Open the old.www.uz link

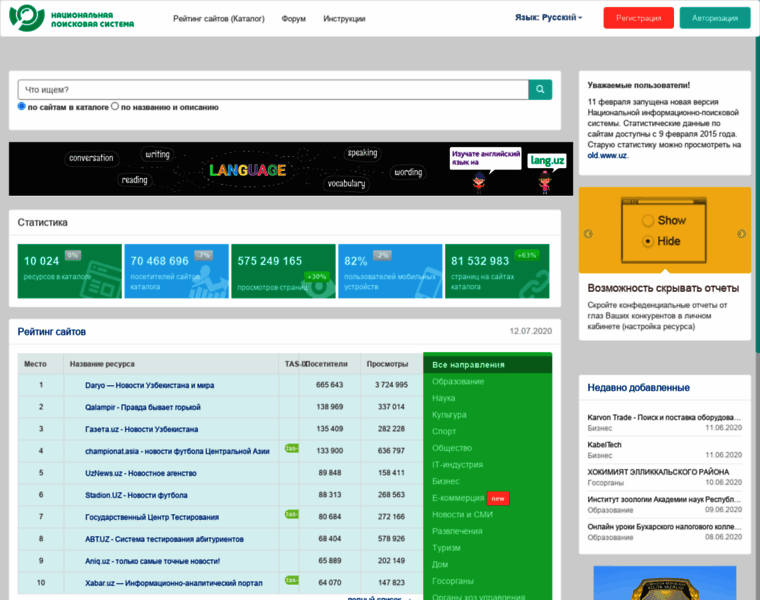(x=607, y=156)
